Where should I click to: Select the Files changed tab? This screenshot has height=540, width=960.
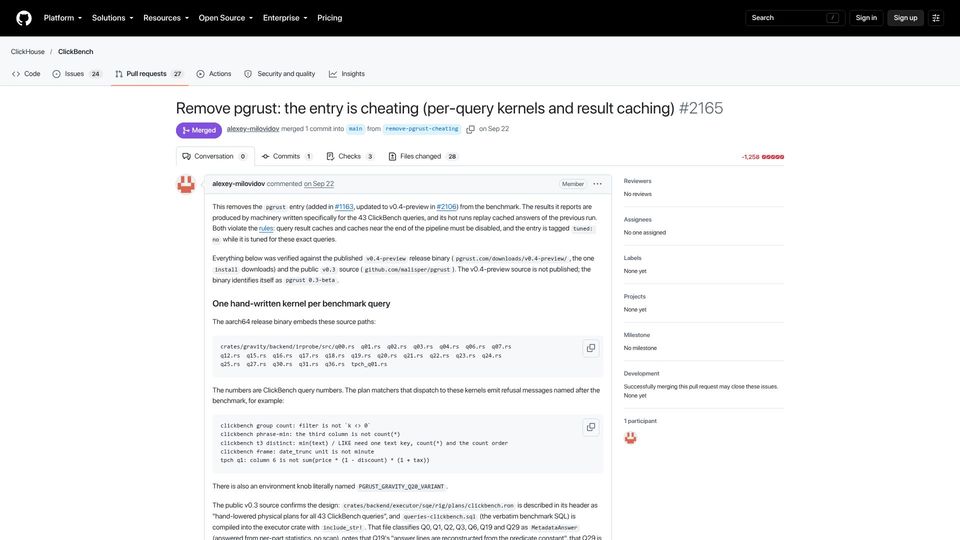422,156
